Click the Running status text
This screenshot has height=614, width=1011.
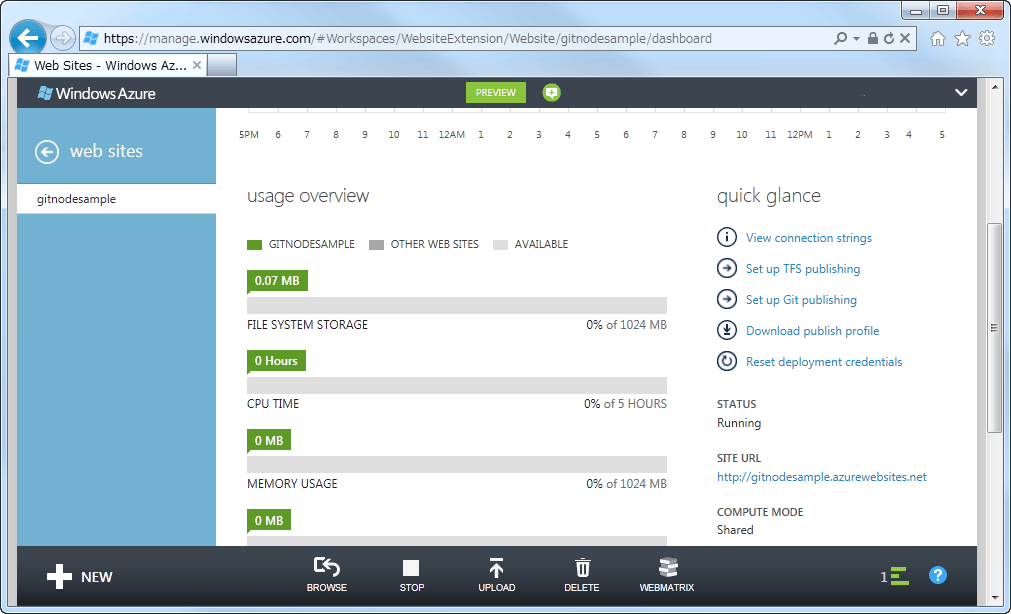pyautogui.click(x=739, y=423)
